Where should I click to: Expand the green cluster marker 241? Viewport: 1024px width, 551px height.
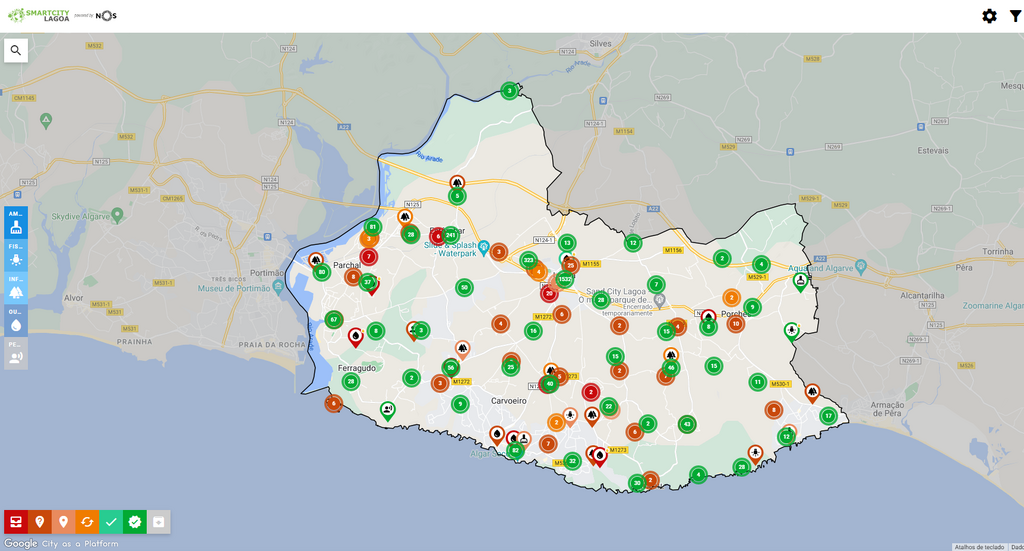click(x=450, y=235)
